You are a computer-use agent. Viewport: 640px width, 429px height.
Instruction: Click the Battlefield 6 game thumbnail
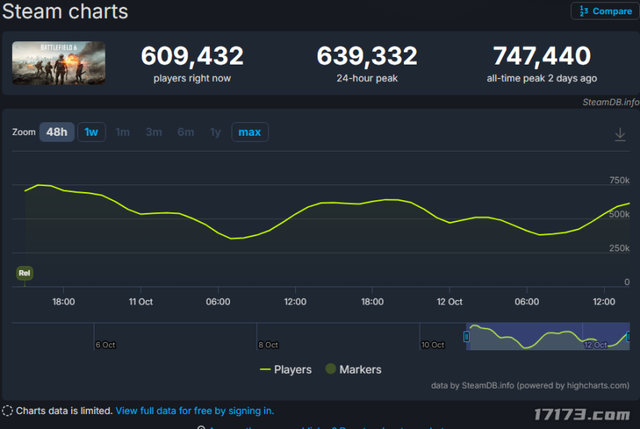(x=58, y=63)
